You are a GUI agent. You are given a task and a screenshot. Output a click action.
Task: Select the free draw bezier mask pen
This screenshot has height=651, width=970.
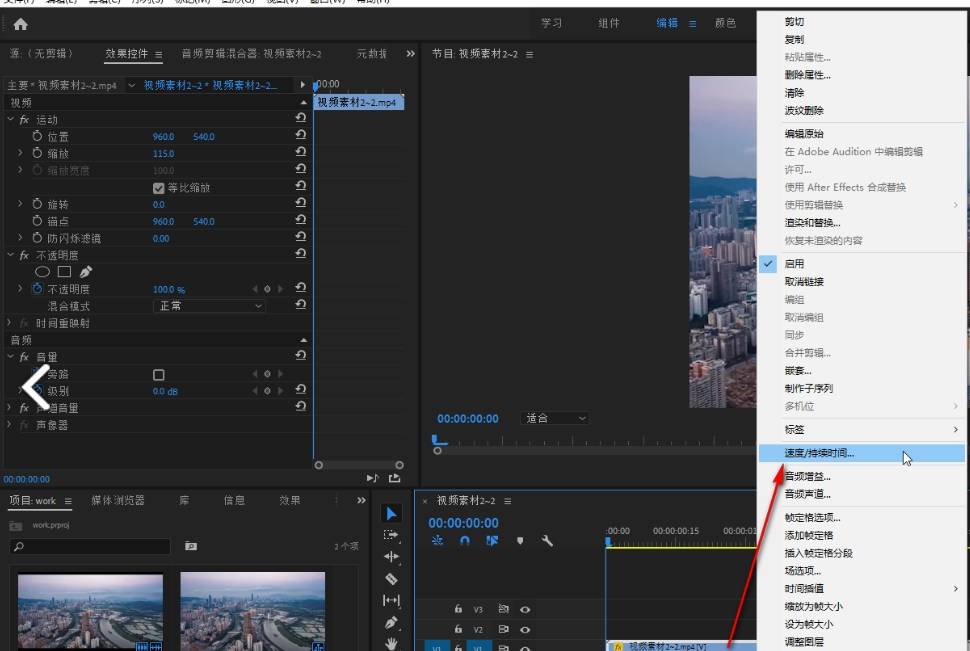(x=86, y=272)
